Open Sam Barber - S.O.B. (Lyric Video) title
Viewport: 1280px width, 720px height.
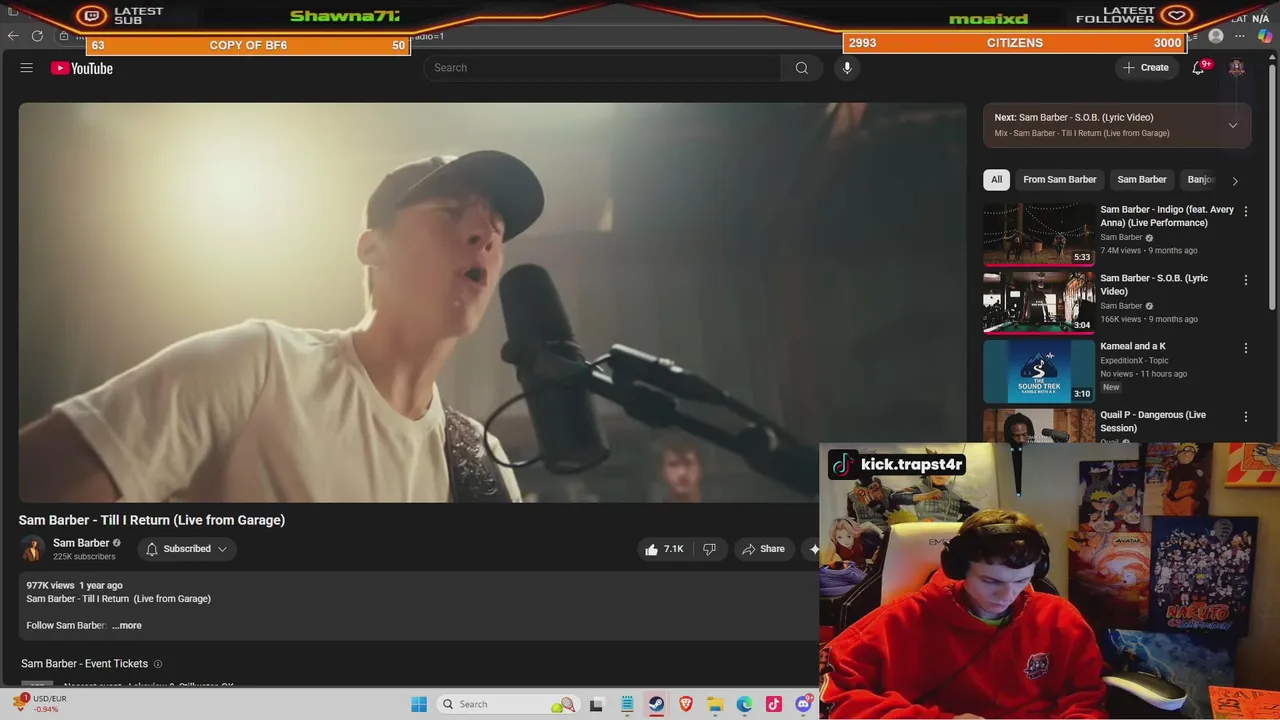pyautogui.click(x=1154, y=285)
